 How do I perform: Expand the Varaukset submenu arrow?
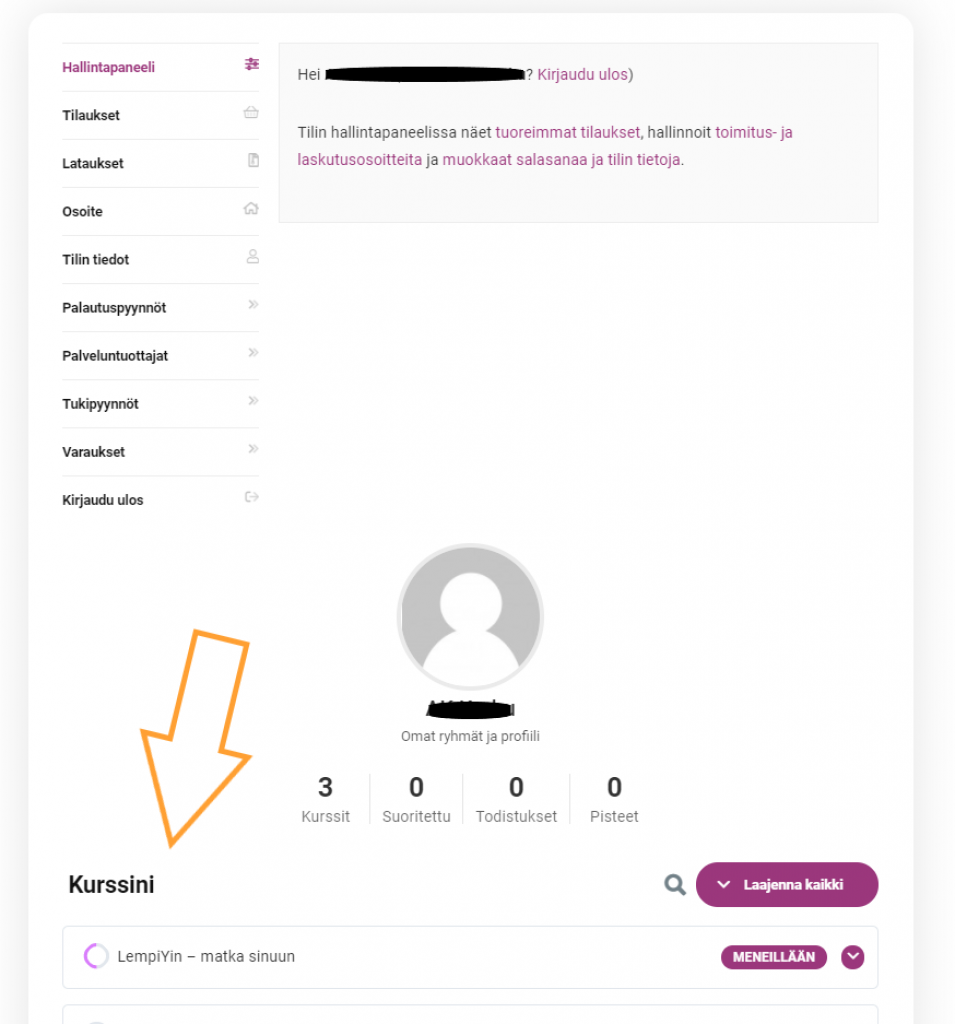253,447
